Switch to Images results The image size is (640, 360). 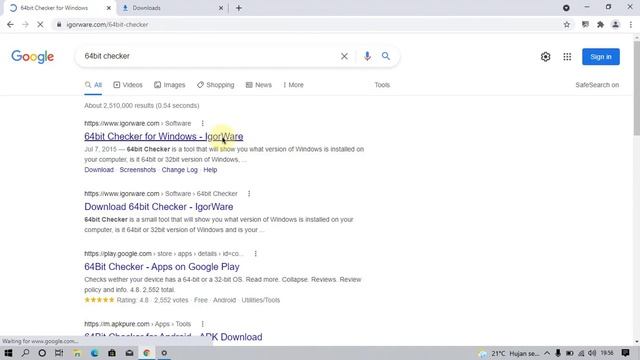[x=169, y=85]
